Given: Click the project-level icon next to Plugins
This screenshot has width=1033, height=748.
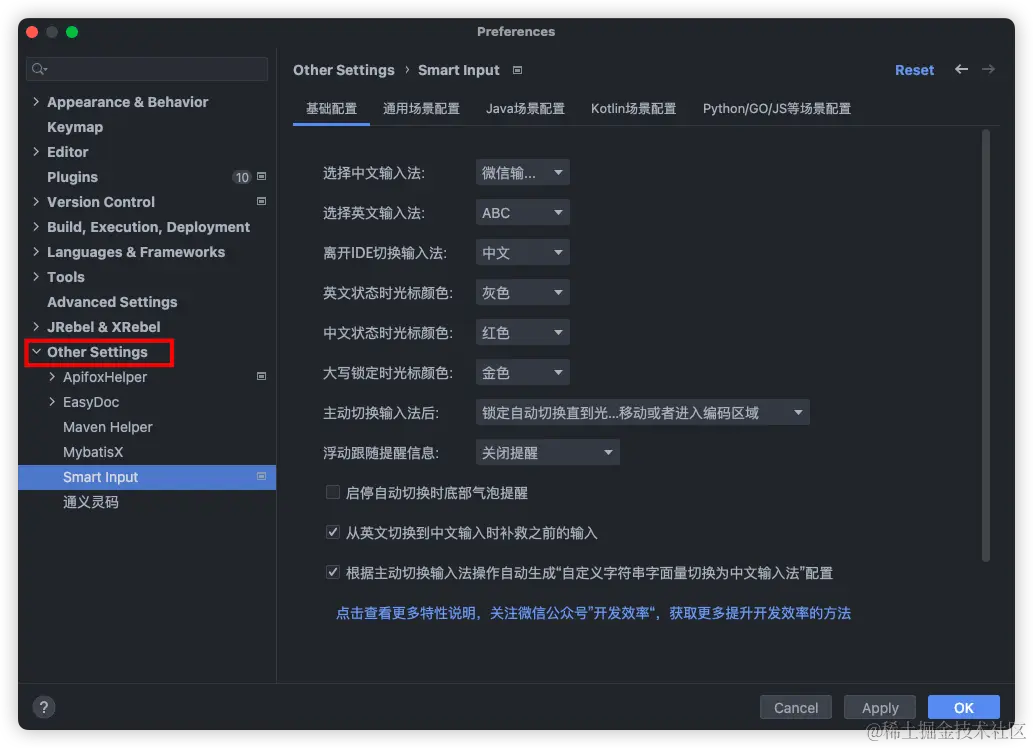Looking at the screenshot, I should point(262,177).
